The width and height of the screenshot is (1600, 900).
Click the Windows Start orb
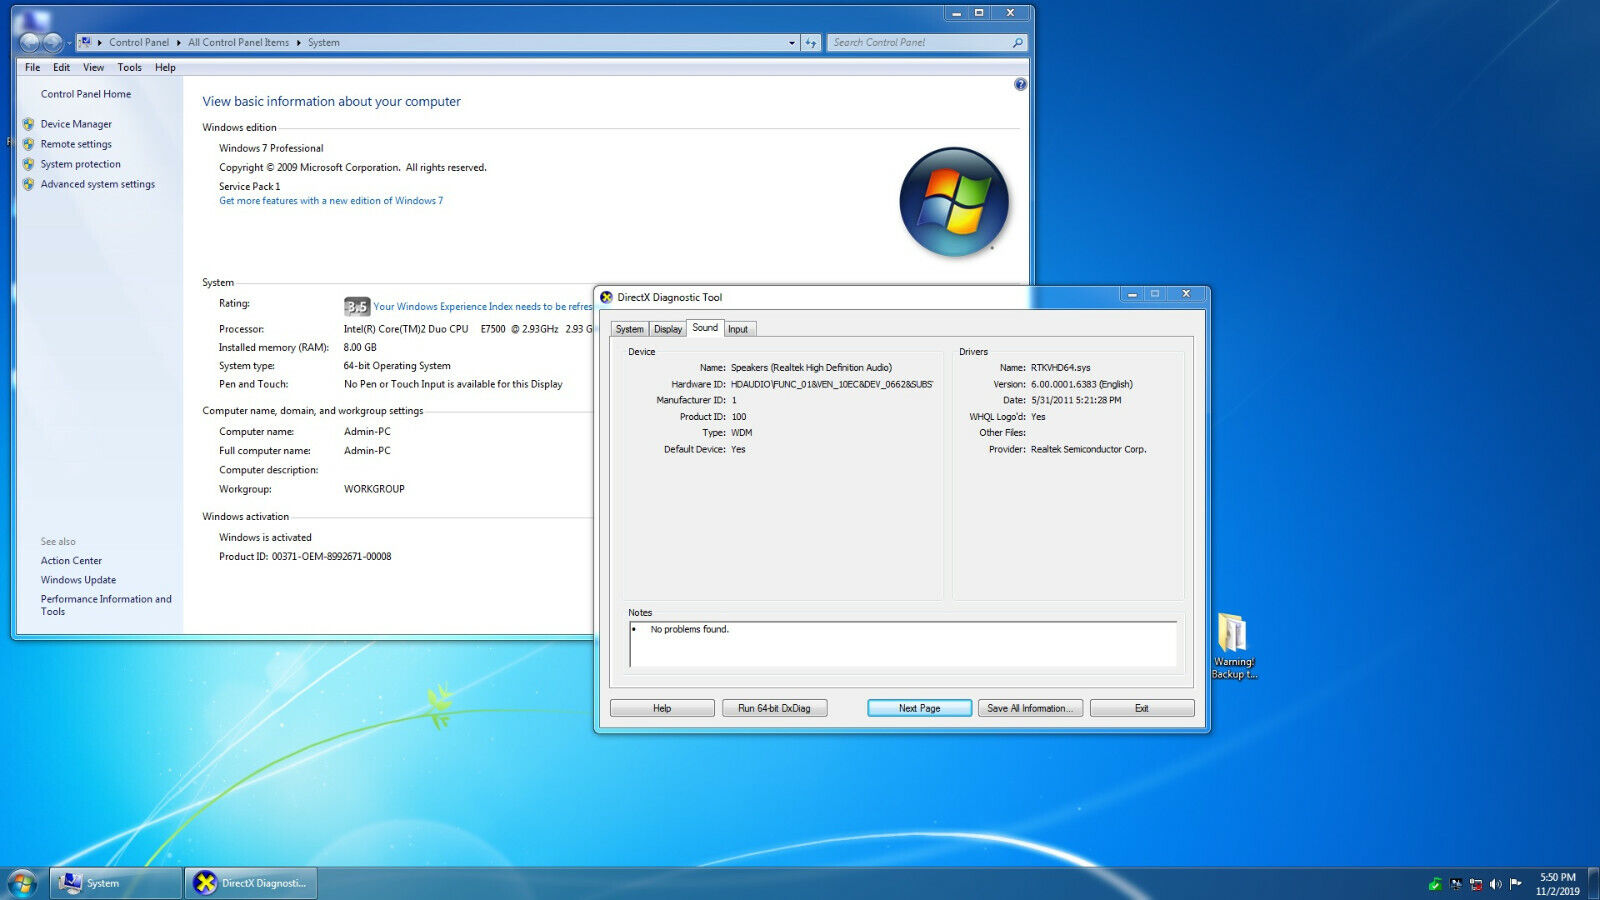(22, 883)
